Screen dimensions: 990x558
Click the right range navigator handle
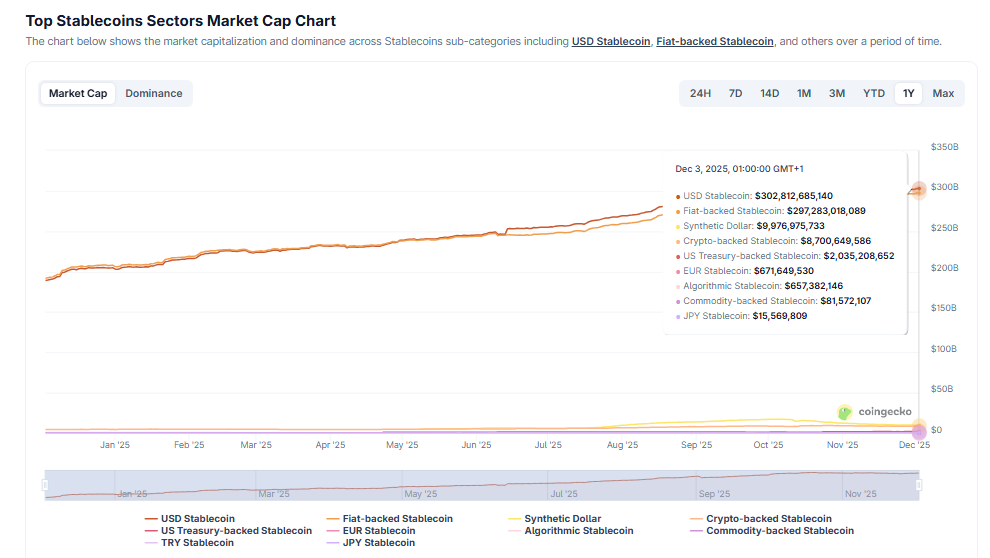point(918,485)
